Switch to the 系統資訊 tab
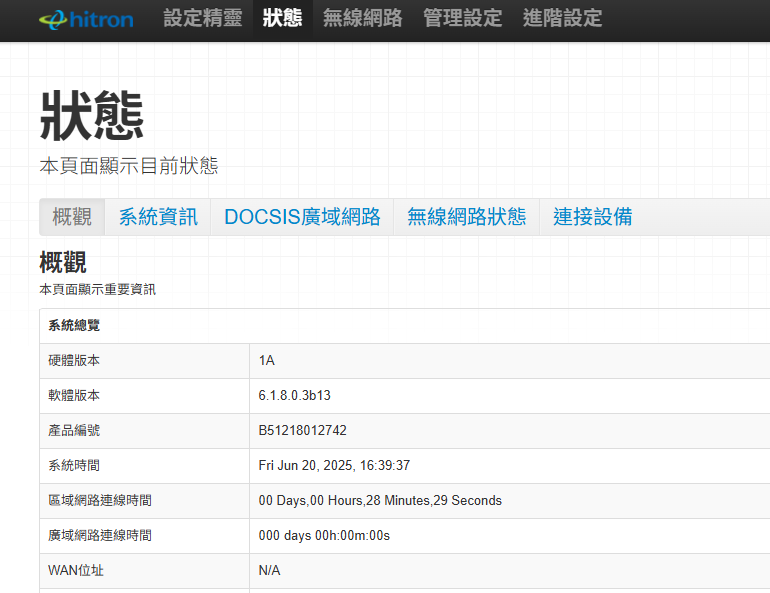 tap(158, 217)
